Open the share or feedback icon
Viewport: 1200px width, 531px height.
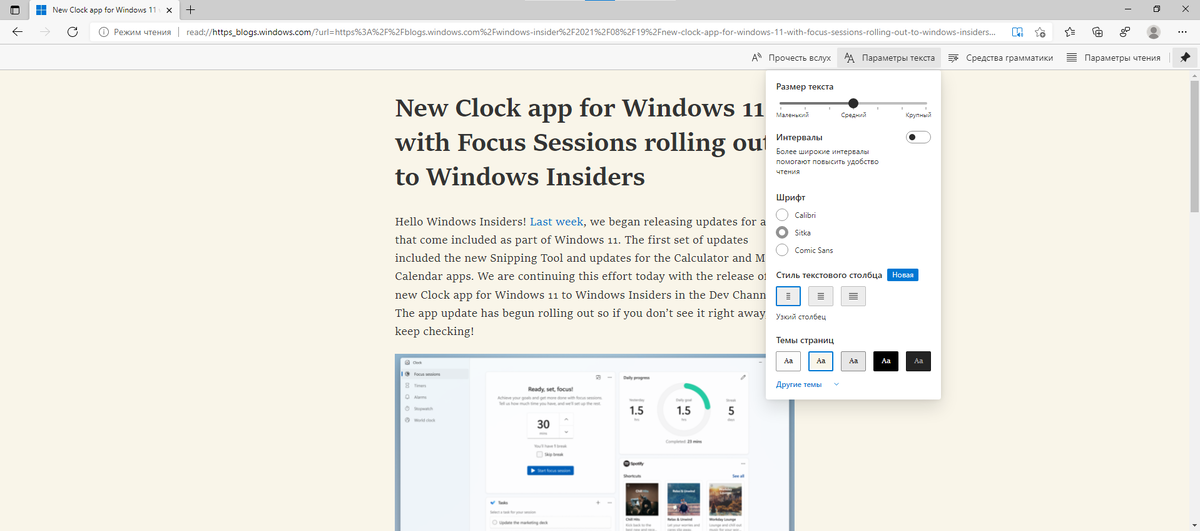[x=1125, y=32]
